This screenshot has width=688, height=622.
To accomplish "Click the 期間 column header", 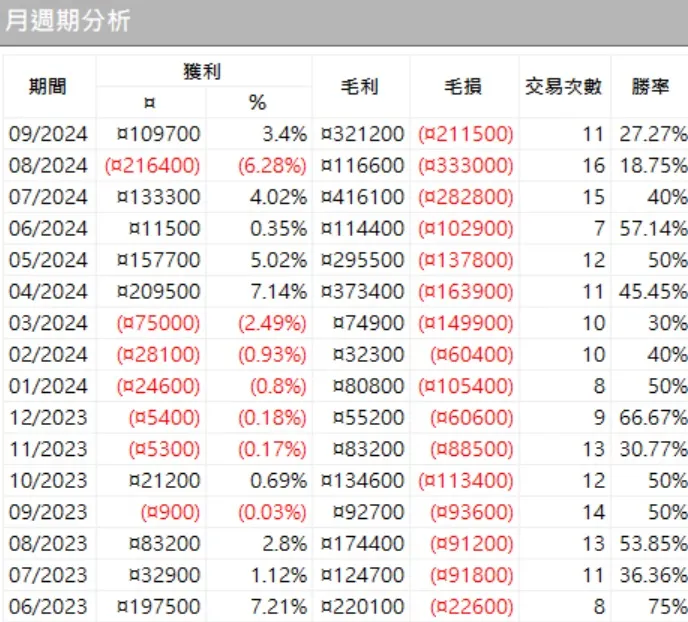I will (48, 86).
